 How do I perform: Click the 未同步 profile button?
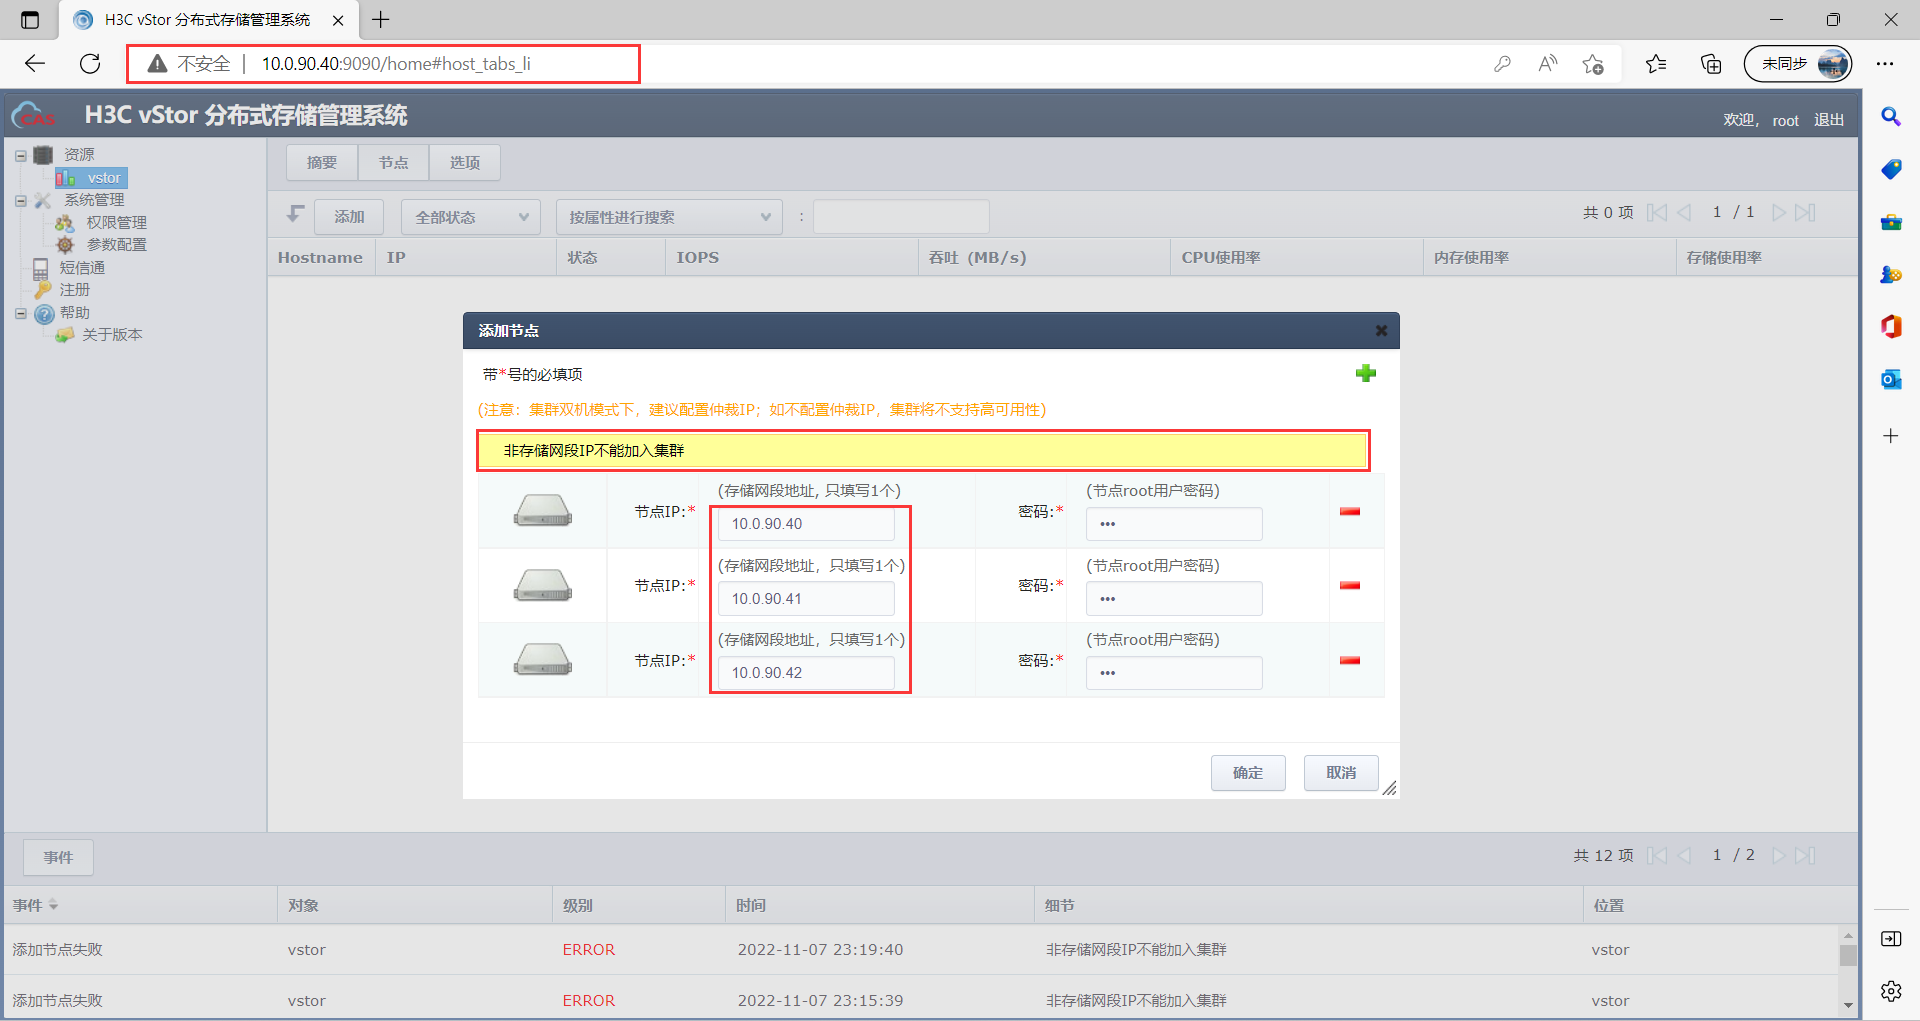point(1798,64)
